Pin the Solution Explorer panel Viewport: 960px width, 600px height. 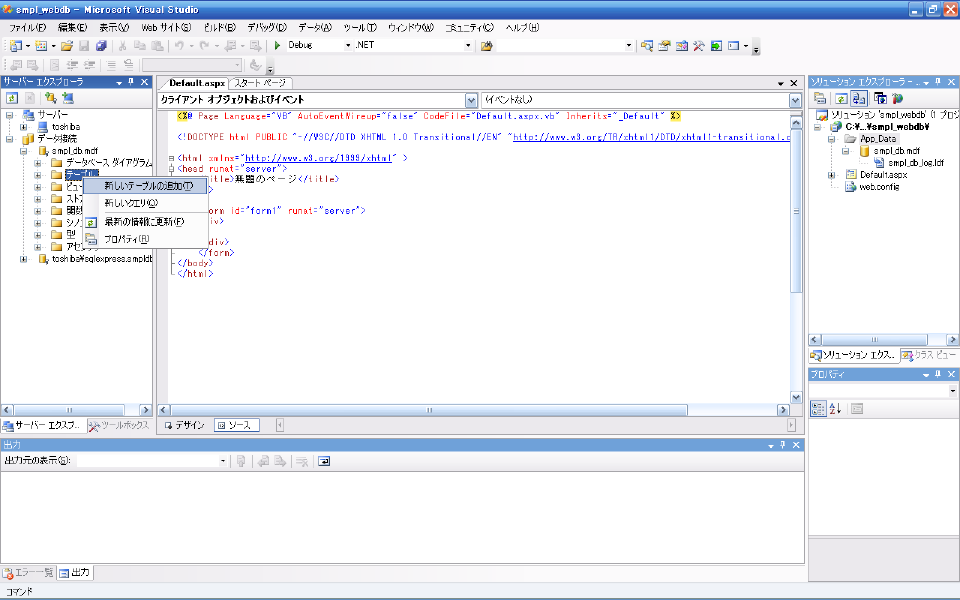pyautogui.click(x=938, y=82)
